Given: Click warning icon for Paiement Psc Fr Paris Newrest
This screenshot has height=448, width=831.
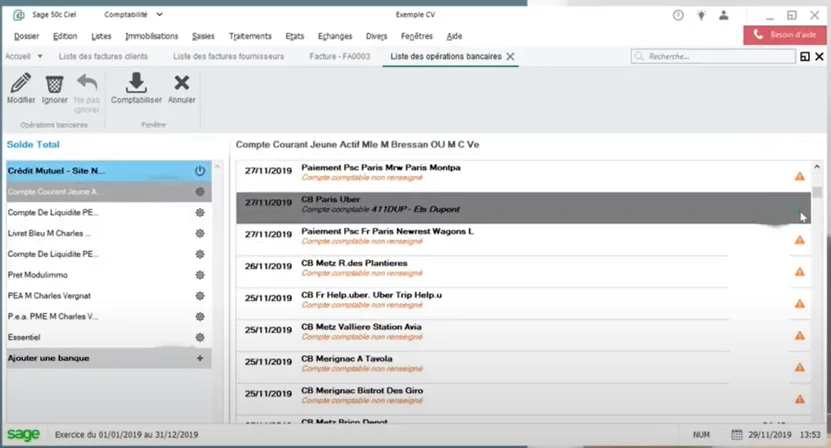Looking at the screenshot, I should coord(800,240).
